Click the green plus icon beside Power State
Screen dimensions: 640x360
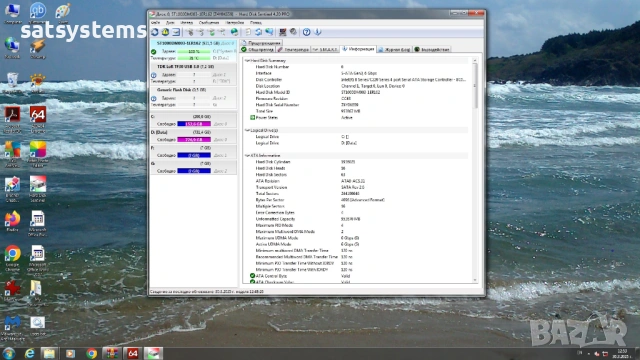coord(252,118)
